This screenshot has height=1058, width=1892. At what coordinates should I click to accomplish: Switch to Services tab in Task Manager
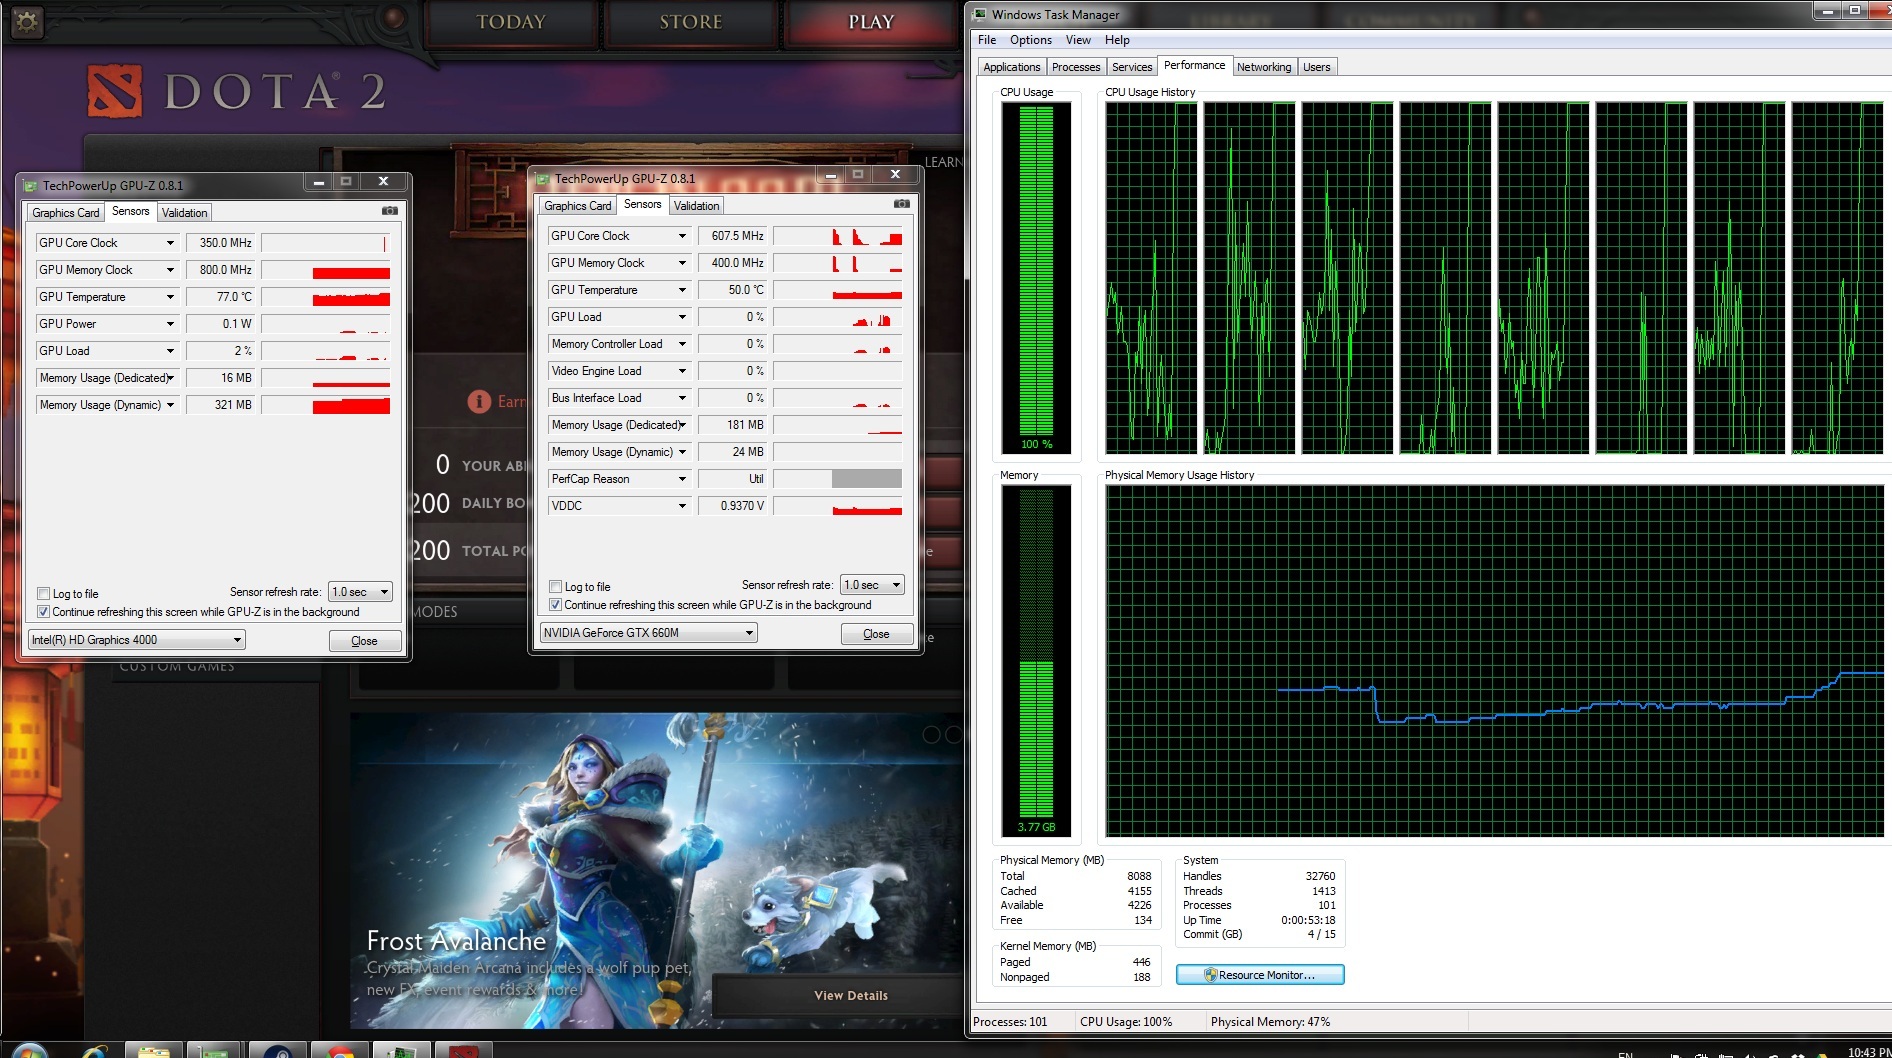[1132, 67]
